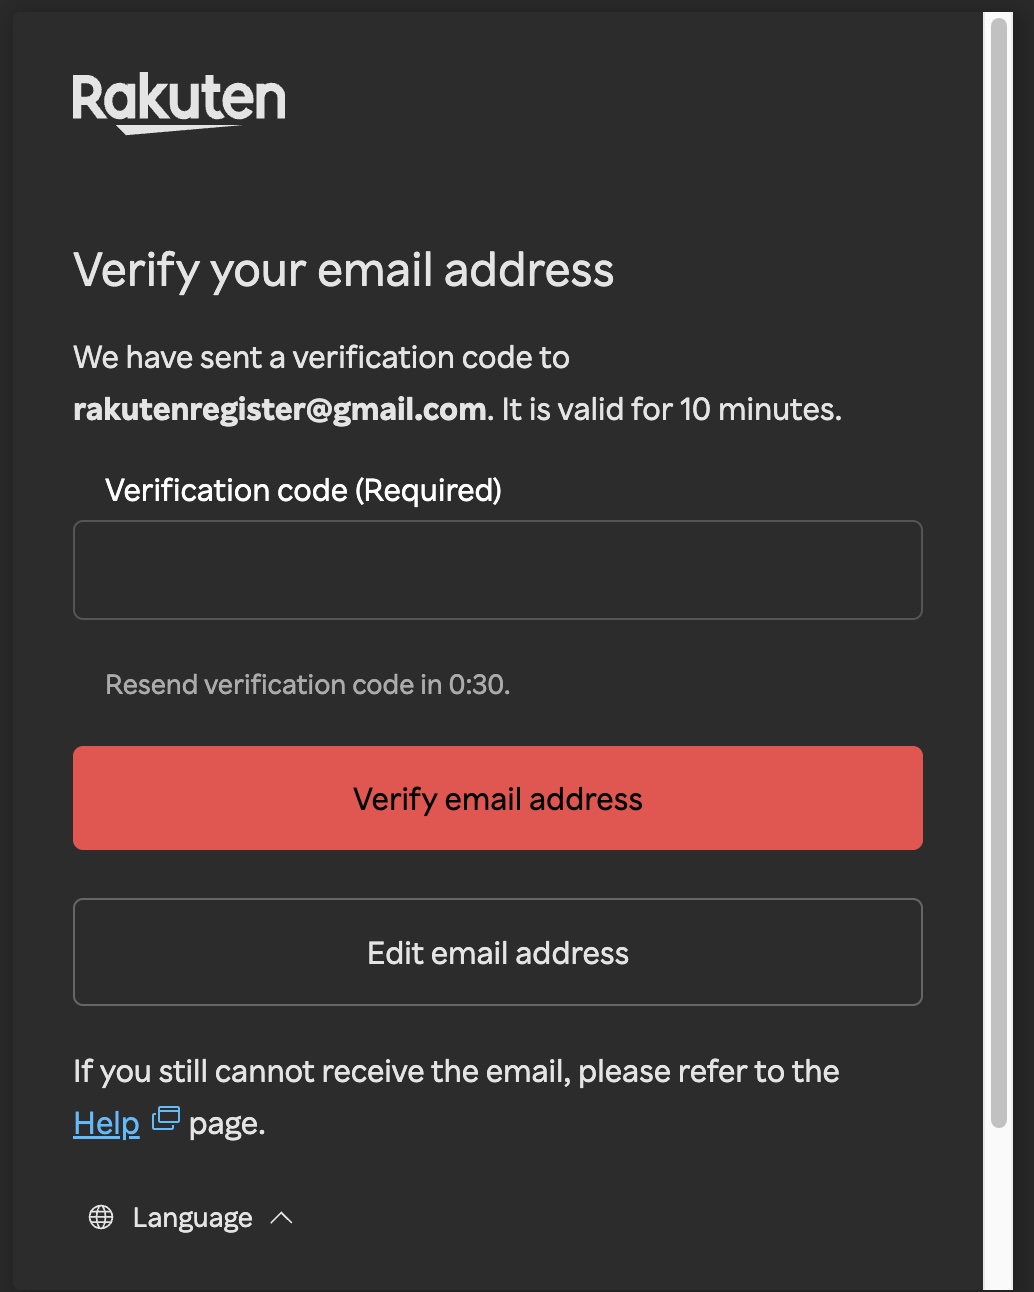Click the rakutenregister@gmail.com email text
Viewport: 1034px width, 1292px height.
point(279,409)
